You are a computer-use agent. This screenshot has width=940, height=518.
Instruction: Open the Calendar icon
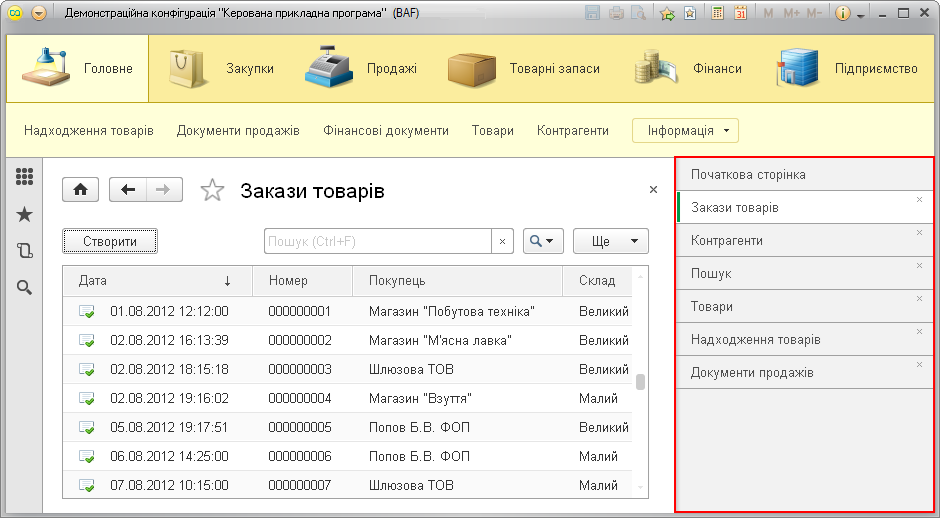click(740, 13)
